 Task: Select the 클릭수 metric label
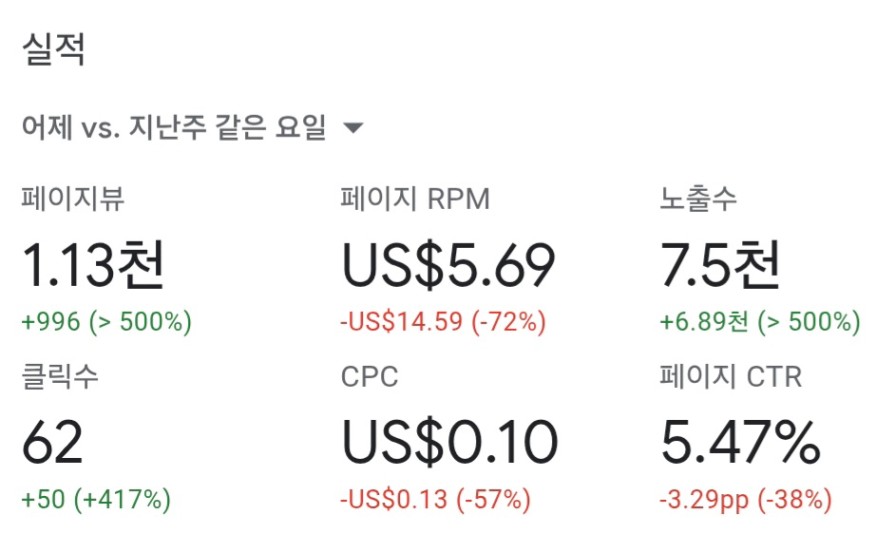[x=60, y=376]
